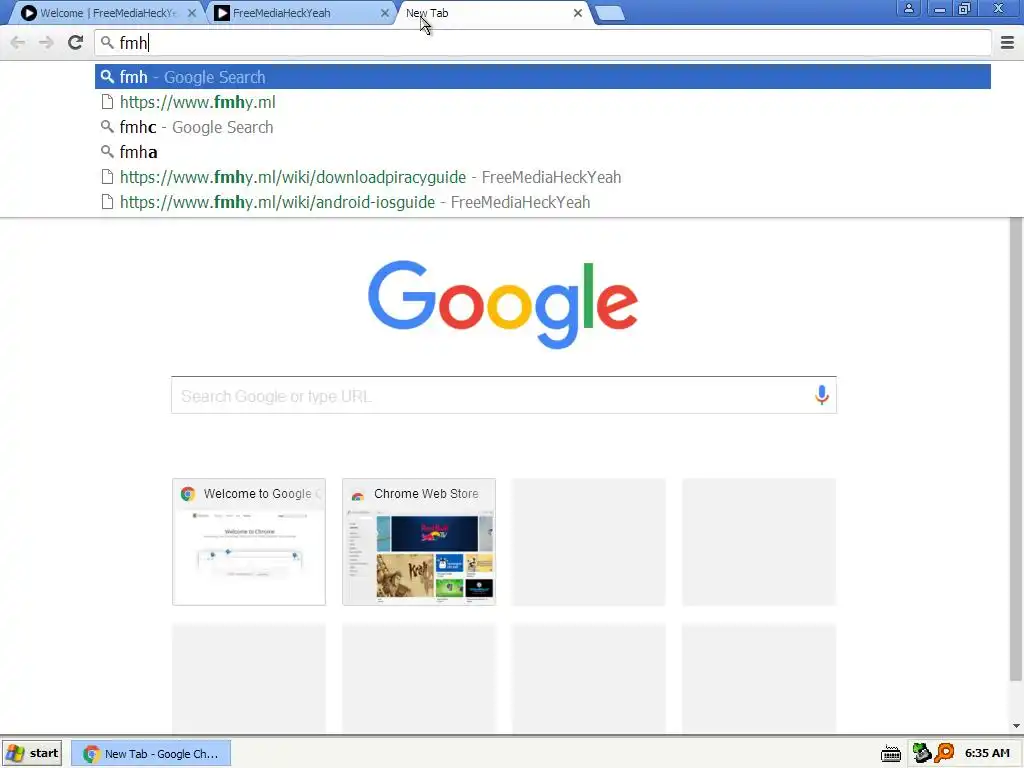This screenshot has height=768, width=1024.
Task: Pick the 'fmhc - Google Search' suggestion
Action: (x=543, y=127)
